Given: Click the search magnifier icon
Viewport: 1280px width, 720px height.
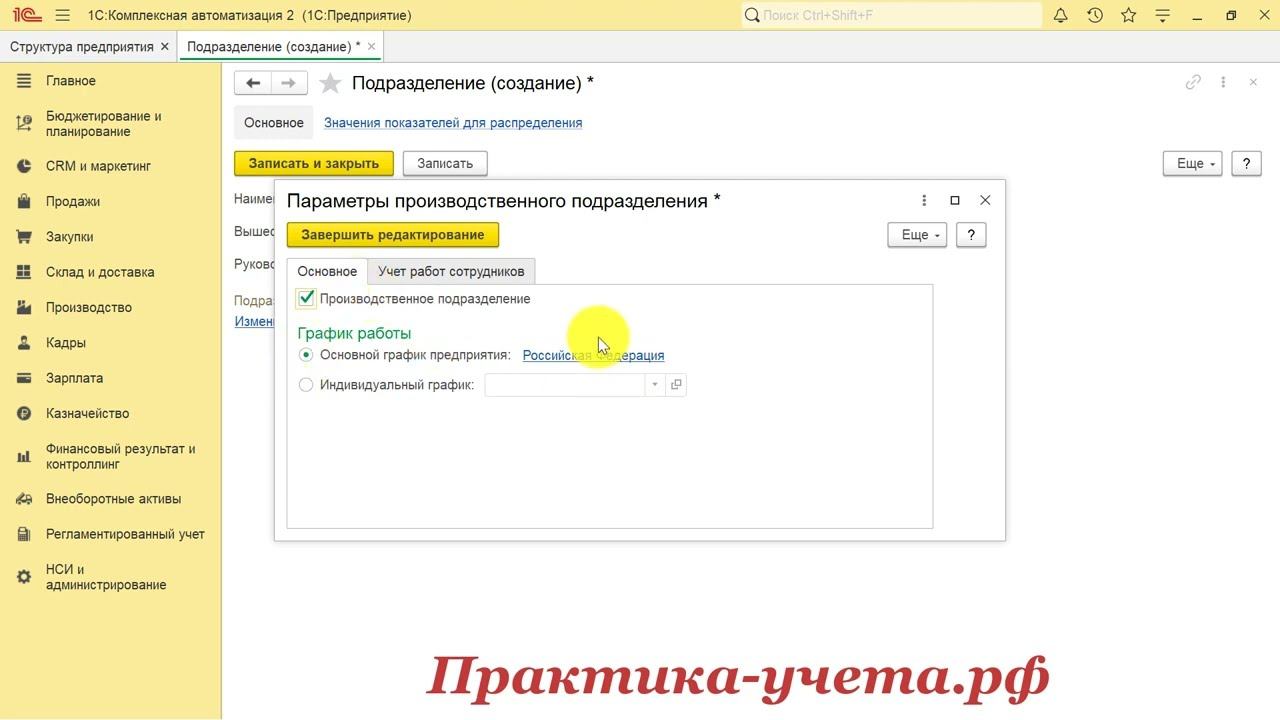Looking at the screenshot, I should pyautogui.click(x=752, y=15).
